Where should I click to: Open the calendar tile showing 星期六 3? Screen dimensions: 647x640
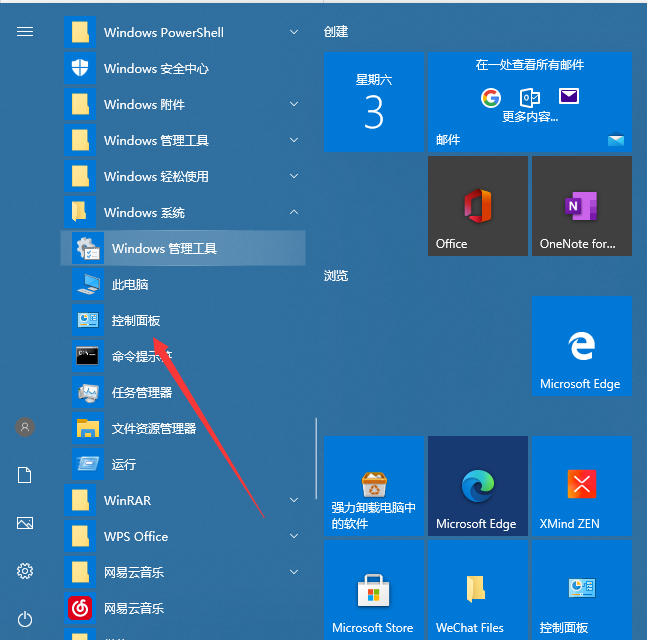(x=373, y=102)
